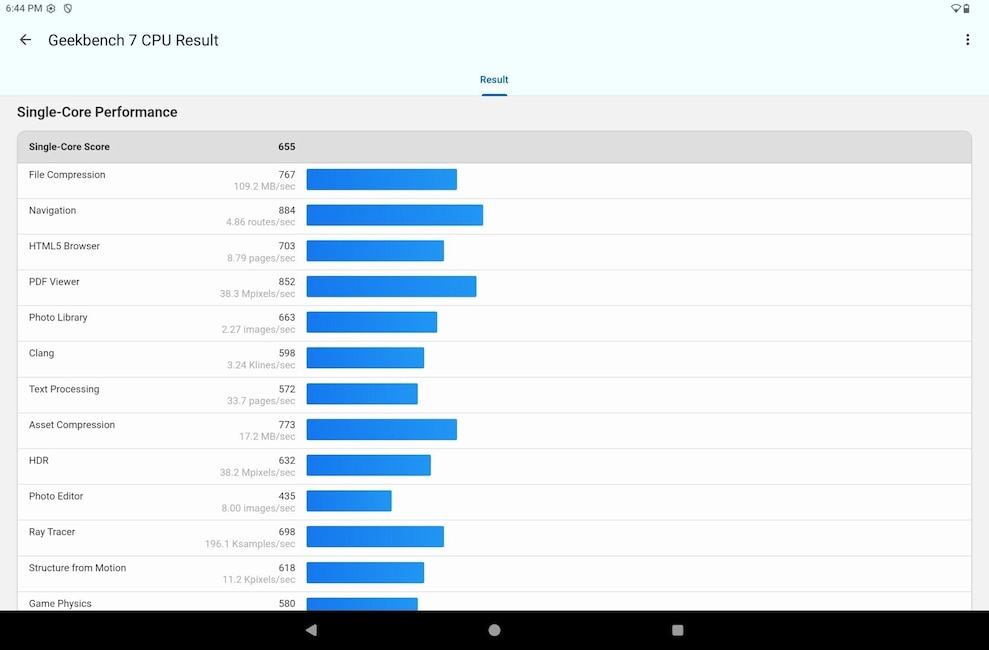Click the Geekbench 7 CPU Result title
This screenshot has height=650, width=989.
[133, 40]
